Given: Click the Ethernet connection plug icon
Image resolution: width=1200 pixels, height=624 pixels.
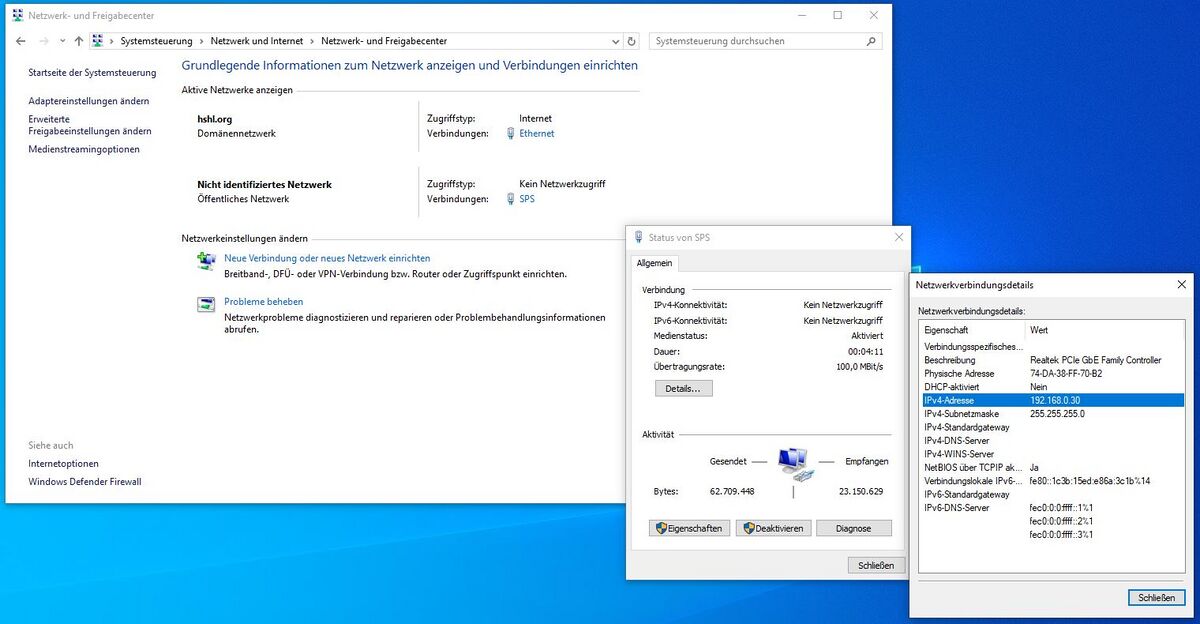Looking at the screenshot, I should tap(511, 133).
